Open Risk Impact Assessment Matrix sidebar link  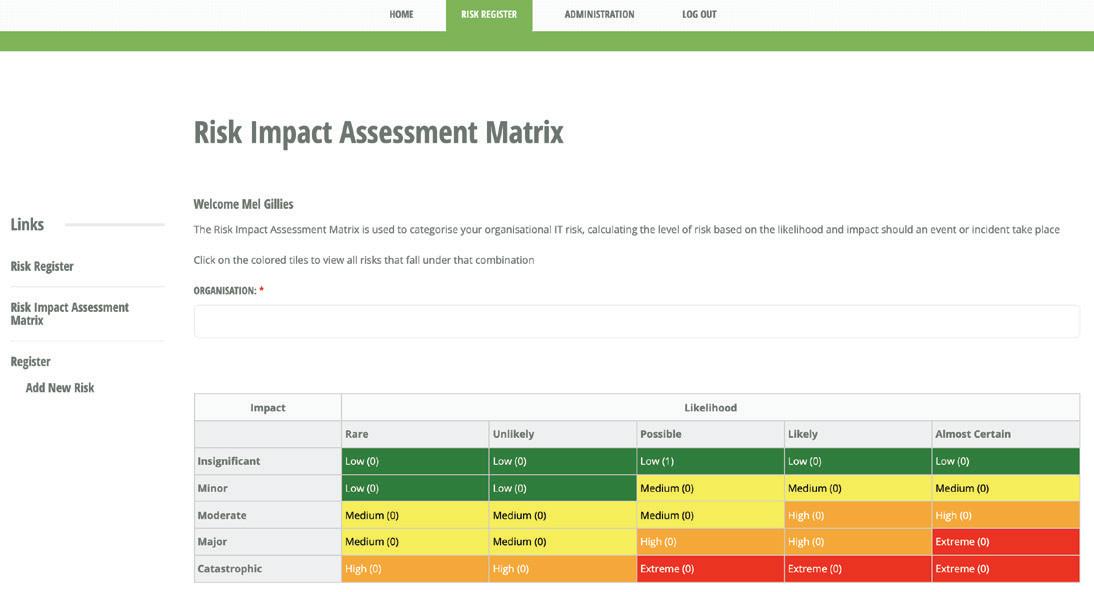pyautogui.click(x=69, y=314)
